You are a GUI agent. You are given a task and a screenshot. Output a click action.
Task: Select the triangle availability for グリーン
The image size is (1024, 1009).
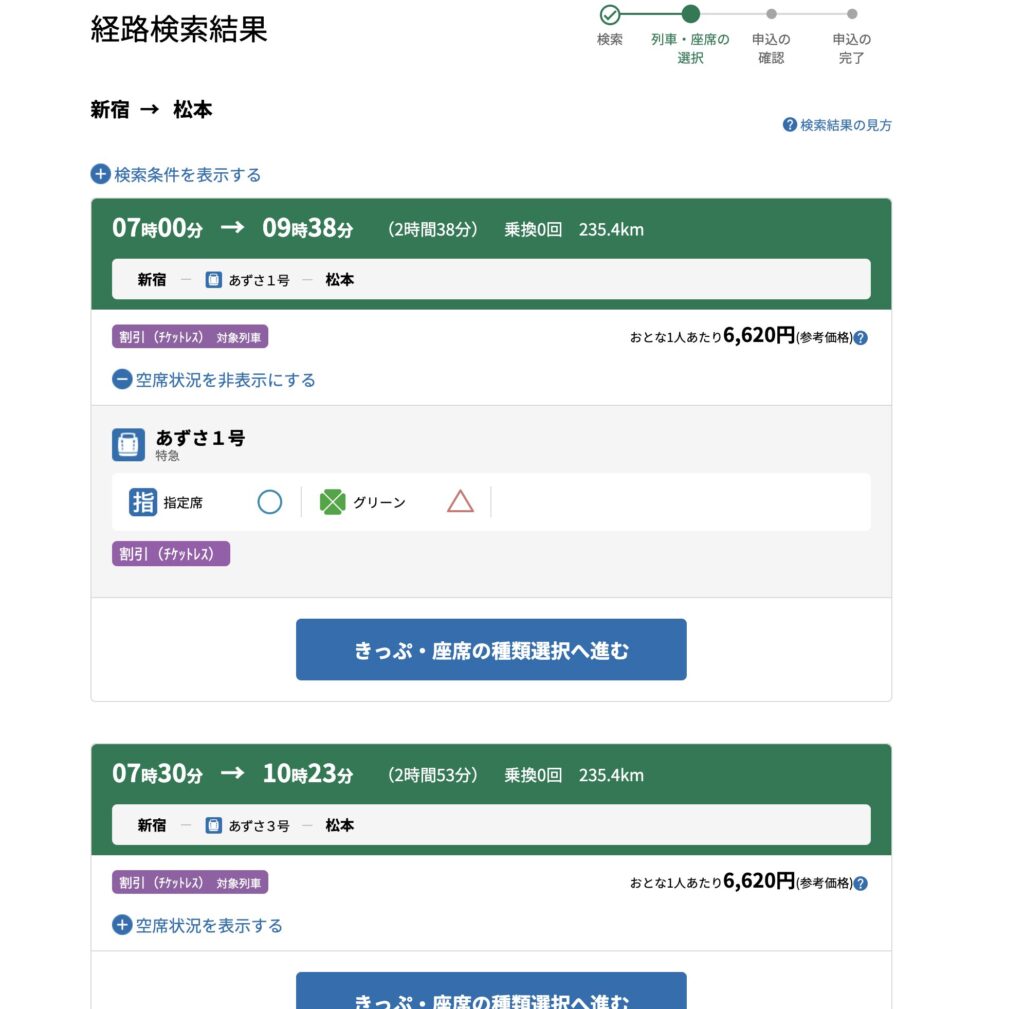pyautogui.click(x=460, y=502)
